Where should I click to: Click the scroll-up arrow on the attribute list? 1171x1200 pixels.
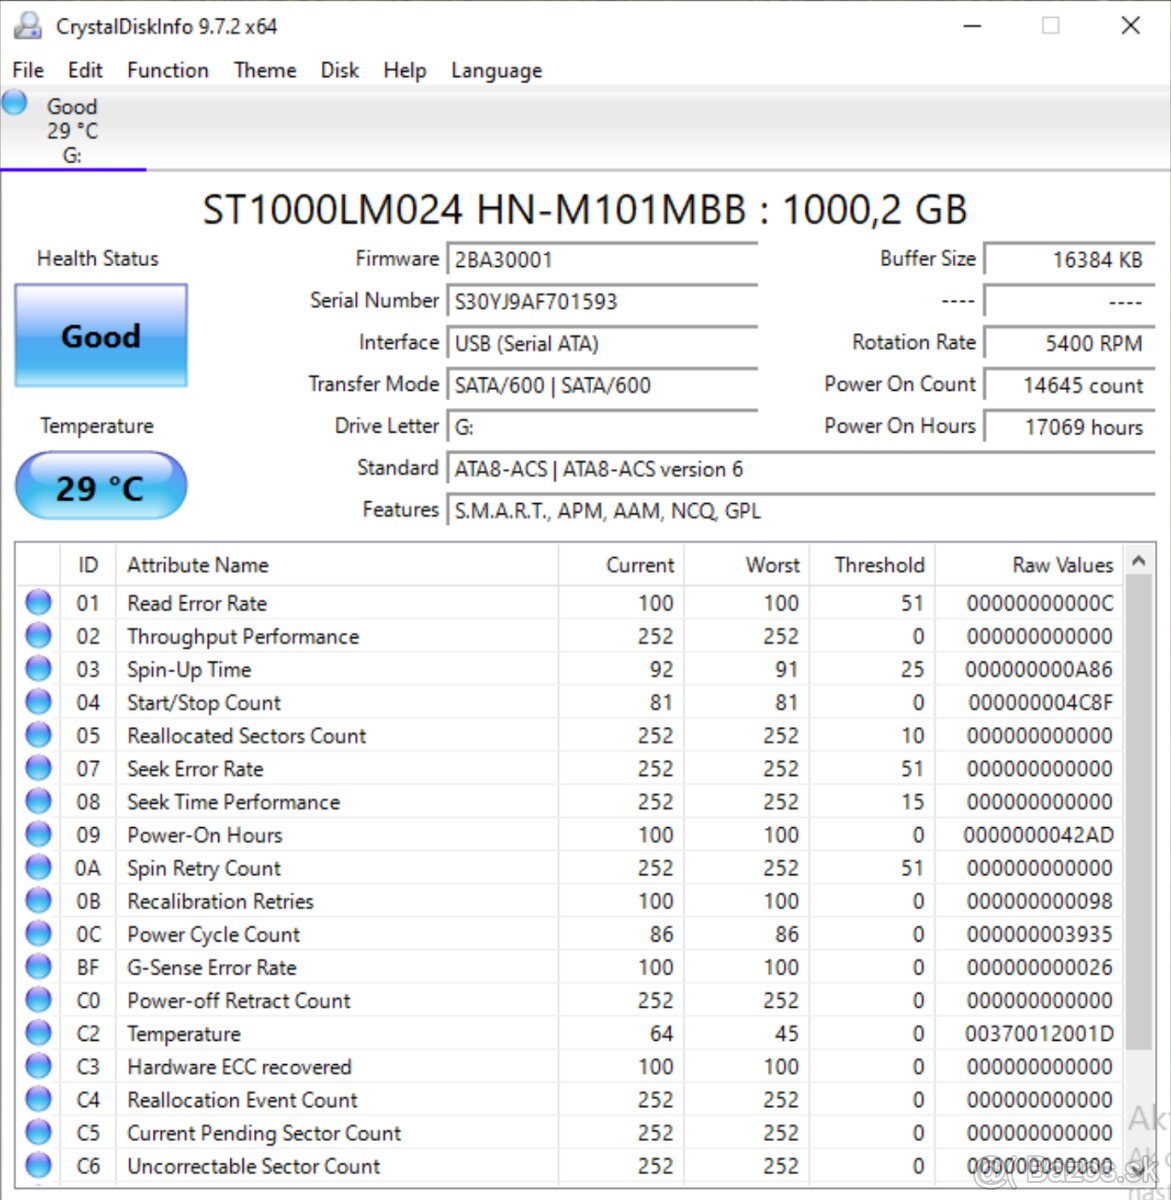[1139, 561]
